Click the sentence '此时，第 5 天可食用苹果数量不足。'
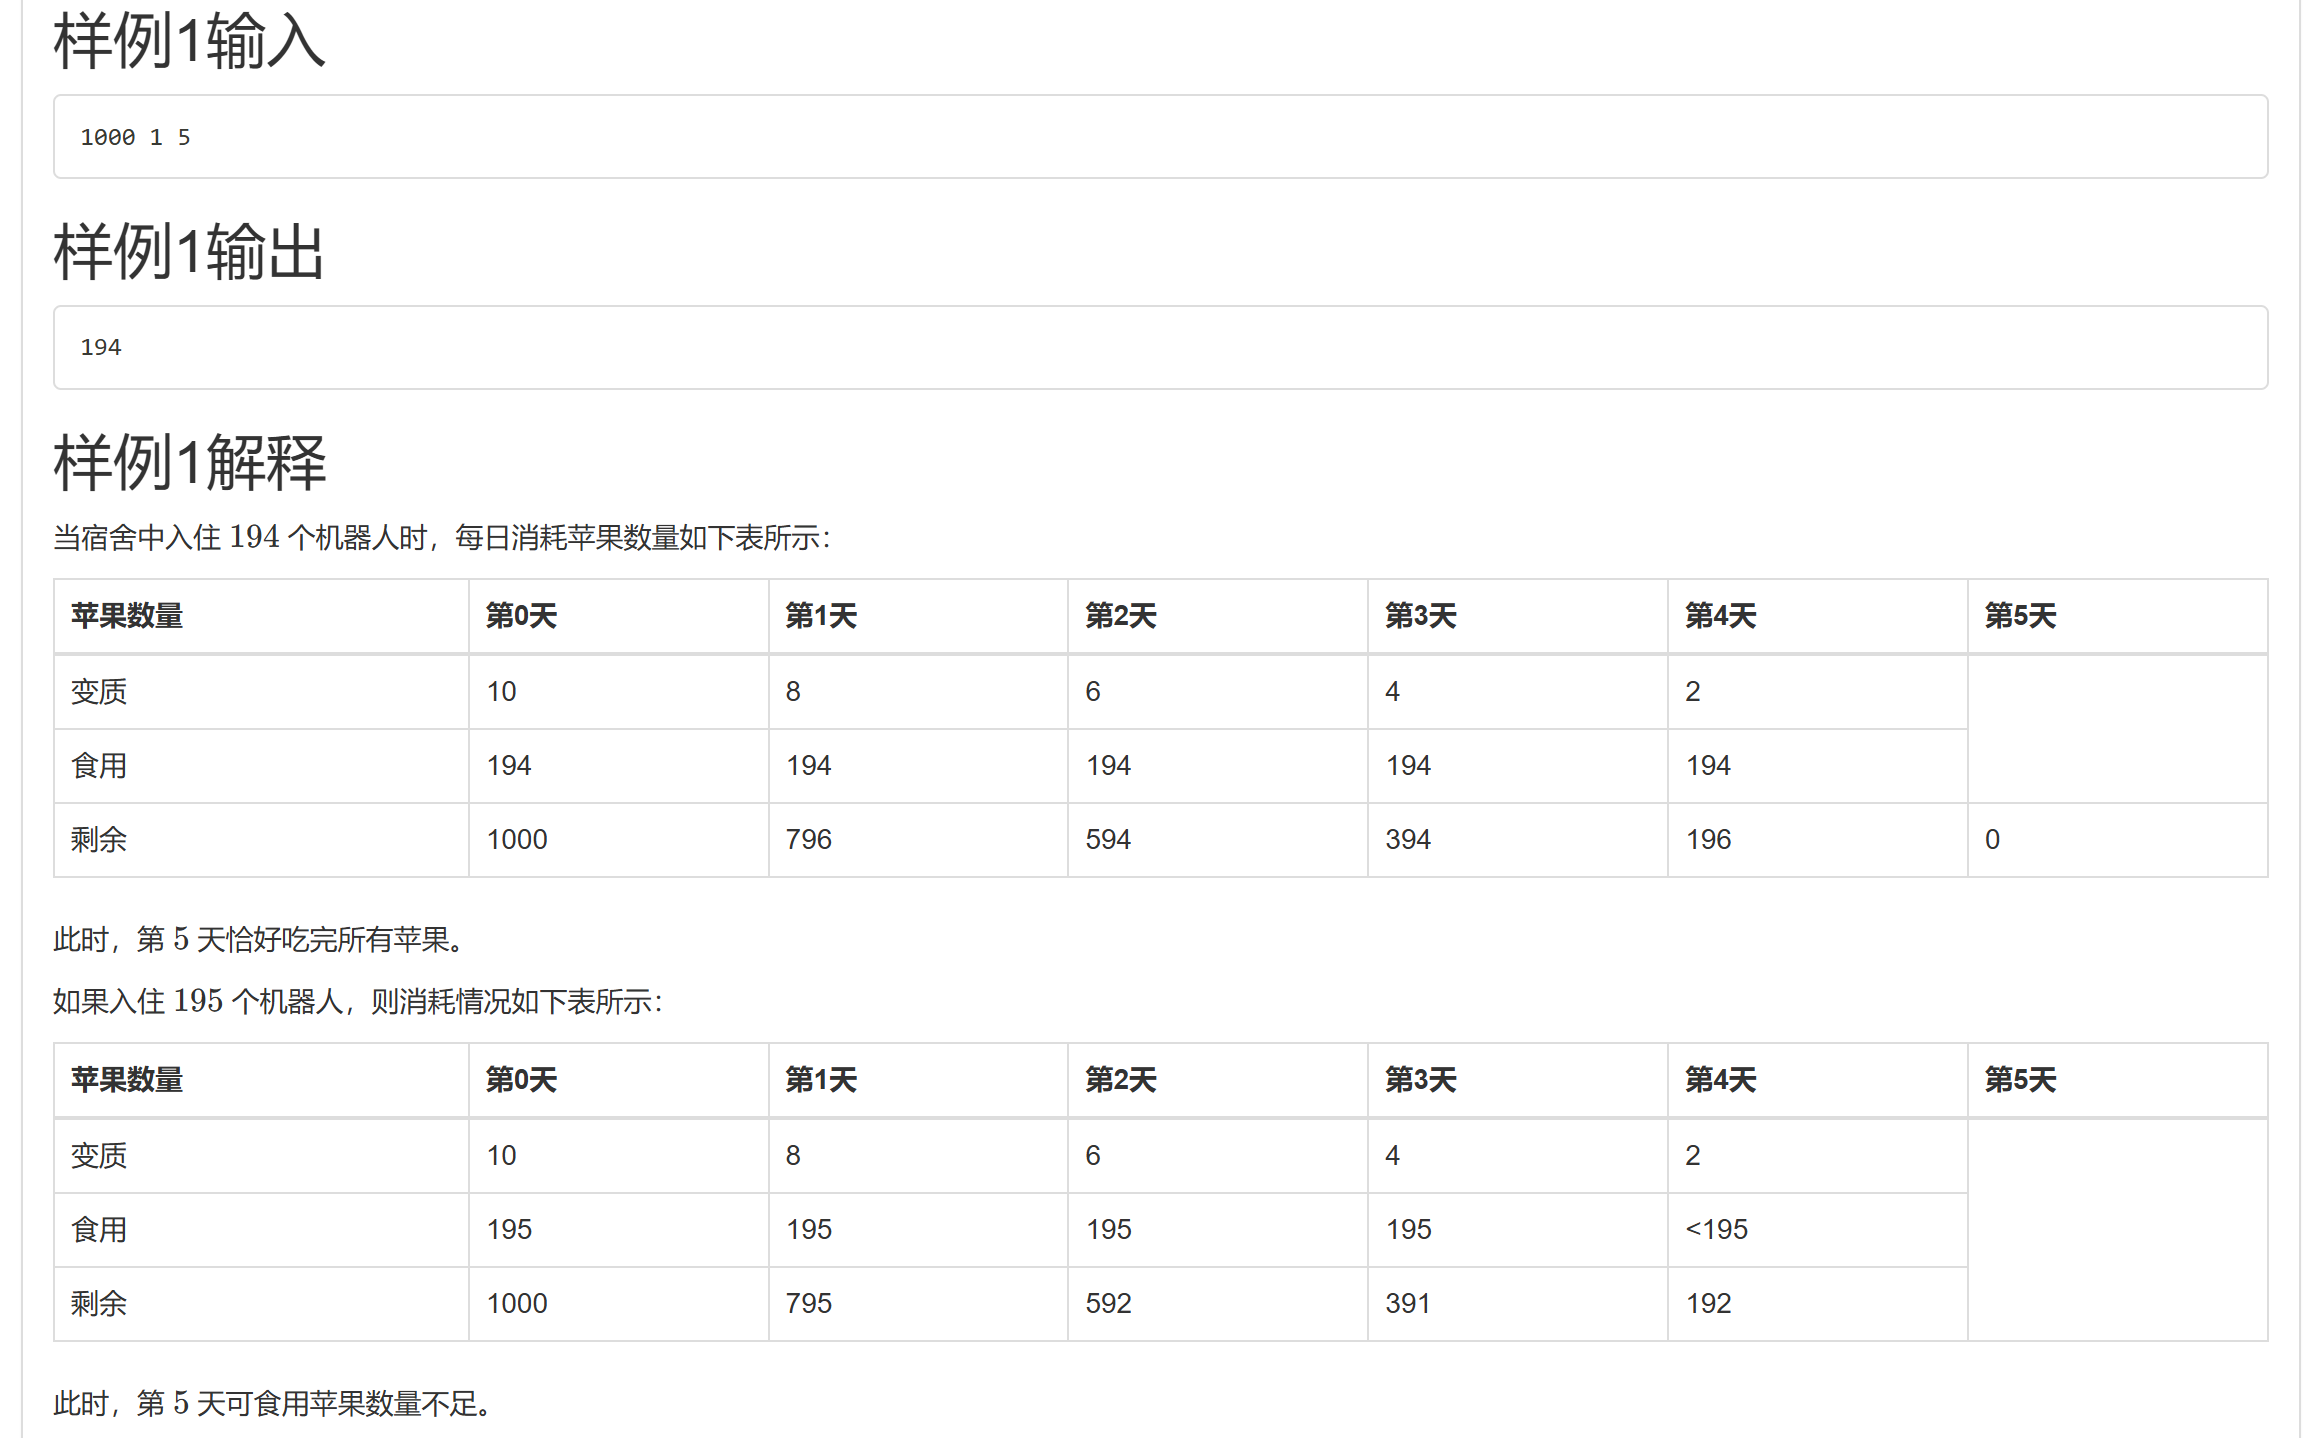 click(x=272, y=1404)
